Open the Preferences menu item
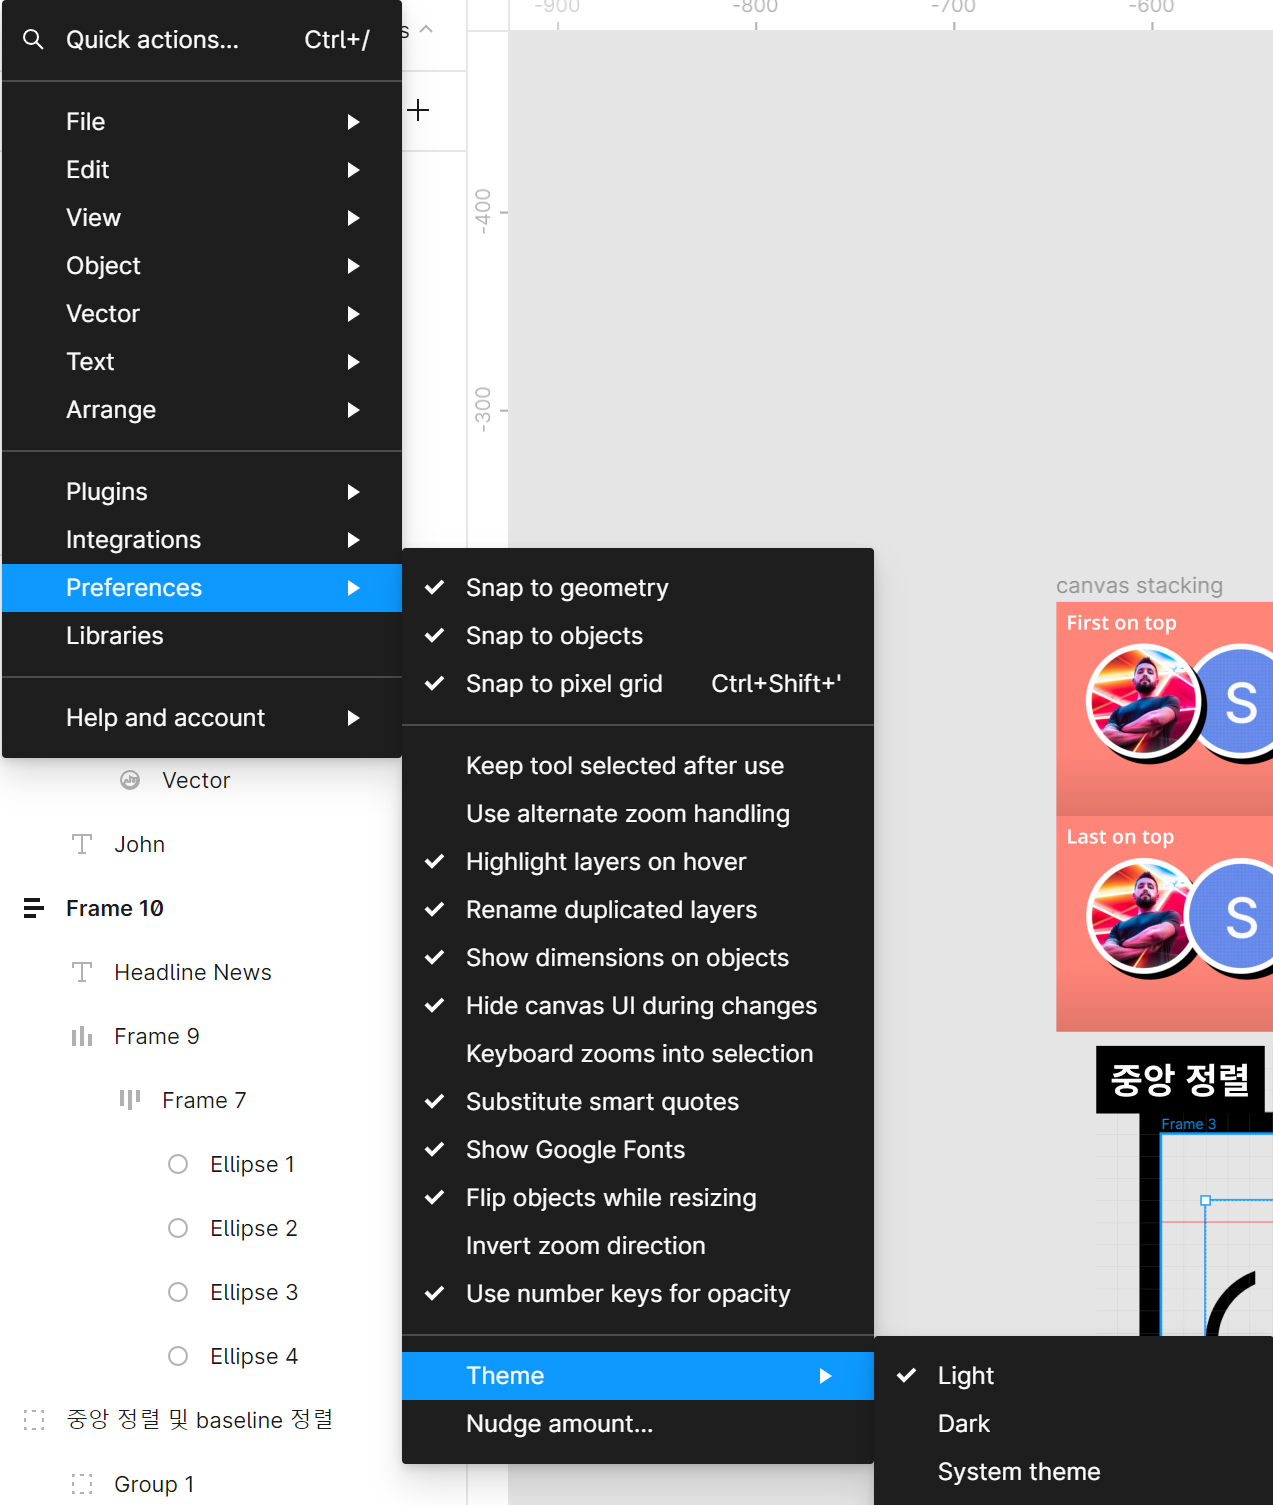The height and width of the screenshot is (1505, 1273). coord(202,588)
